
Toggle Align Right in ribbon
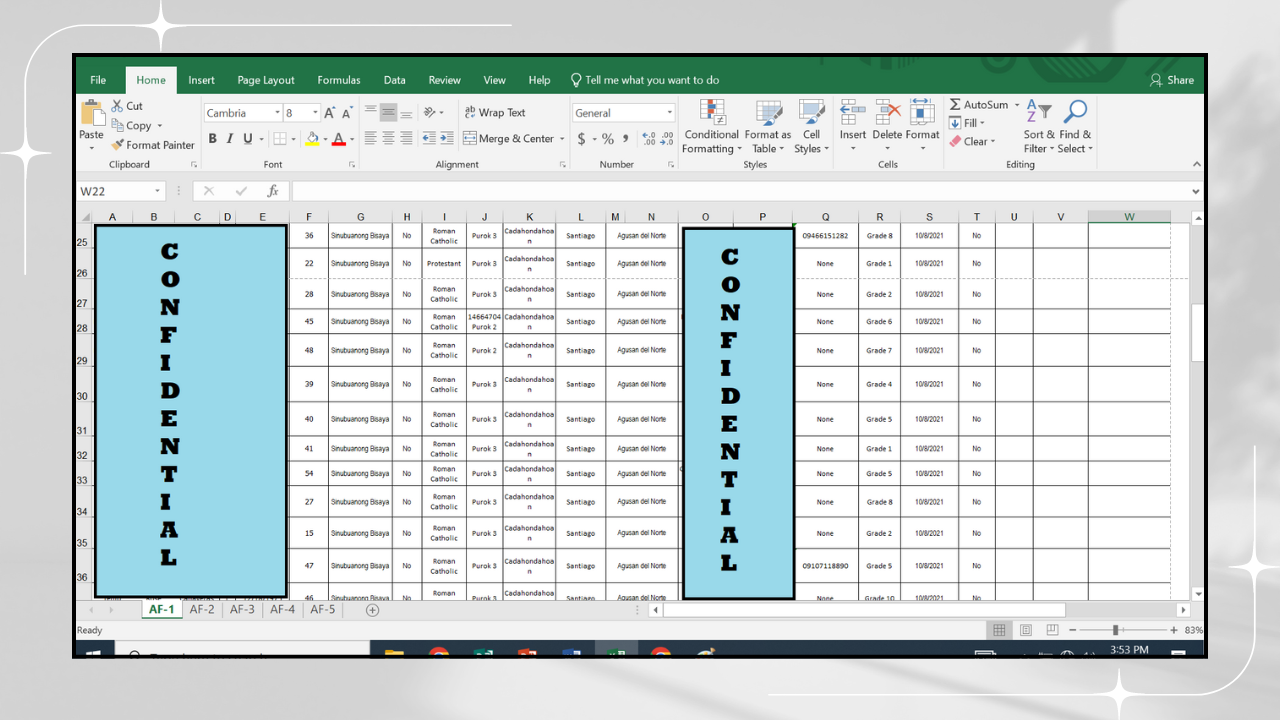406,138
